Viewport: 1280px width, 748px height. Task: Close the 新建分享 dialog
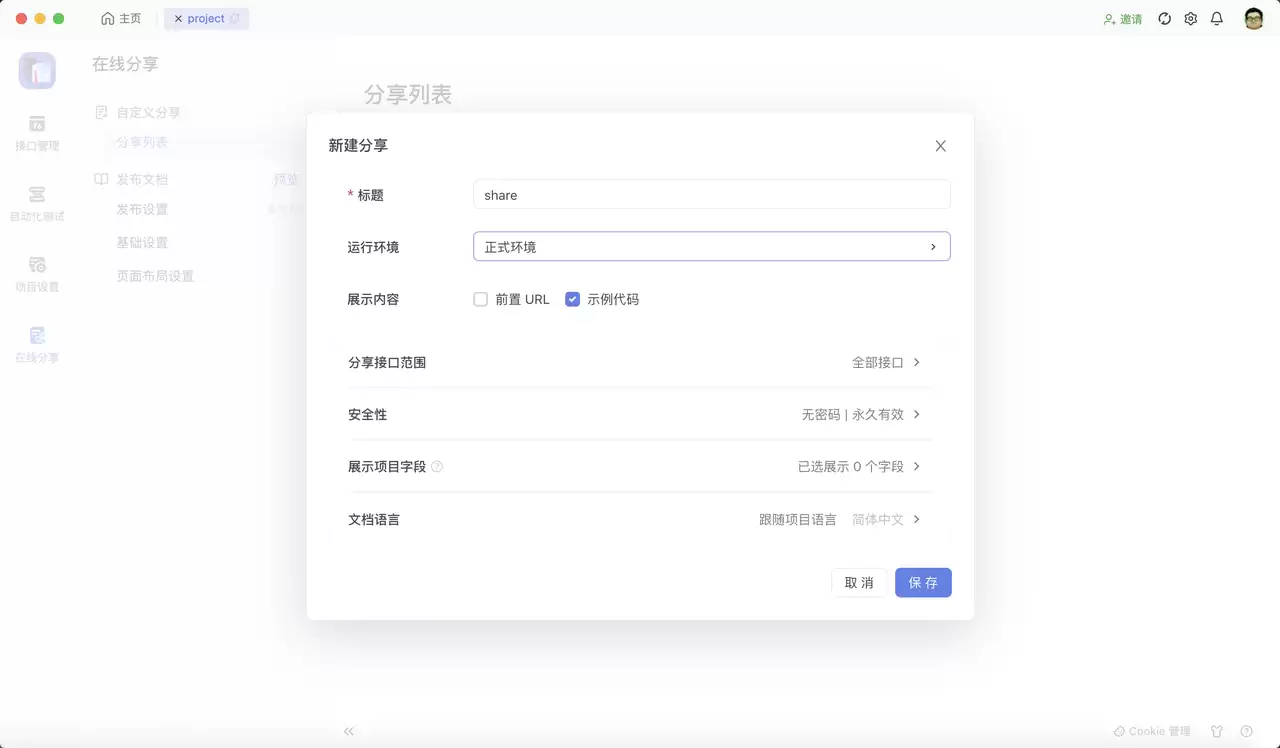(x=940, y=146)
